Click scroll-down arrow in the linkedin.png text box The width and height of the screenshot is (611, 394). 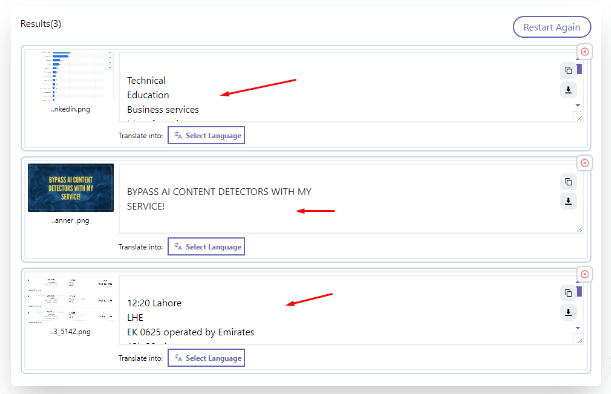click(x=578, y=105)
